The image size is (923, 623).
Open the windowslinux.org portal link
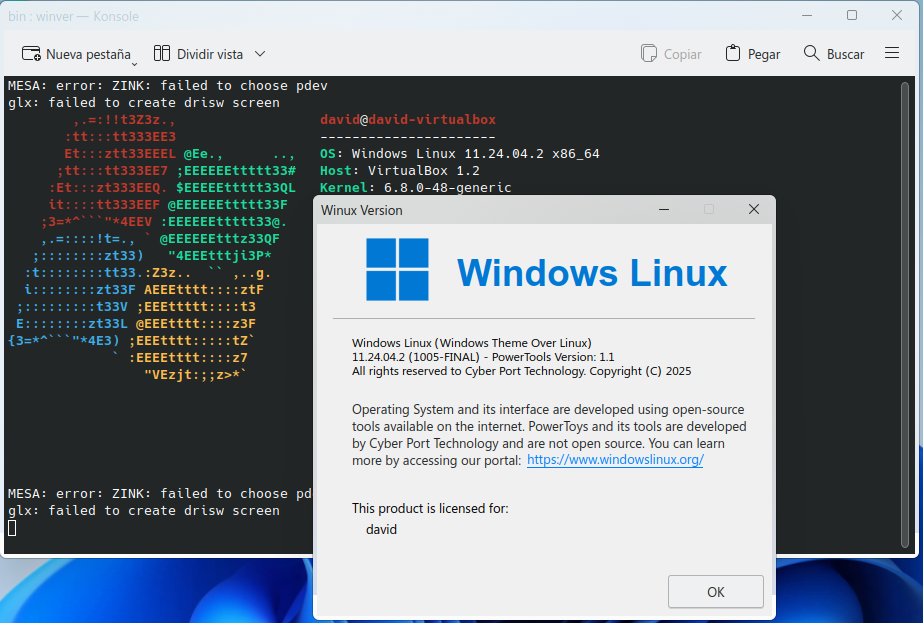coord(615,460)
